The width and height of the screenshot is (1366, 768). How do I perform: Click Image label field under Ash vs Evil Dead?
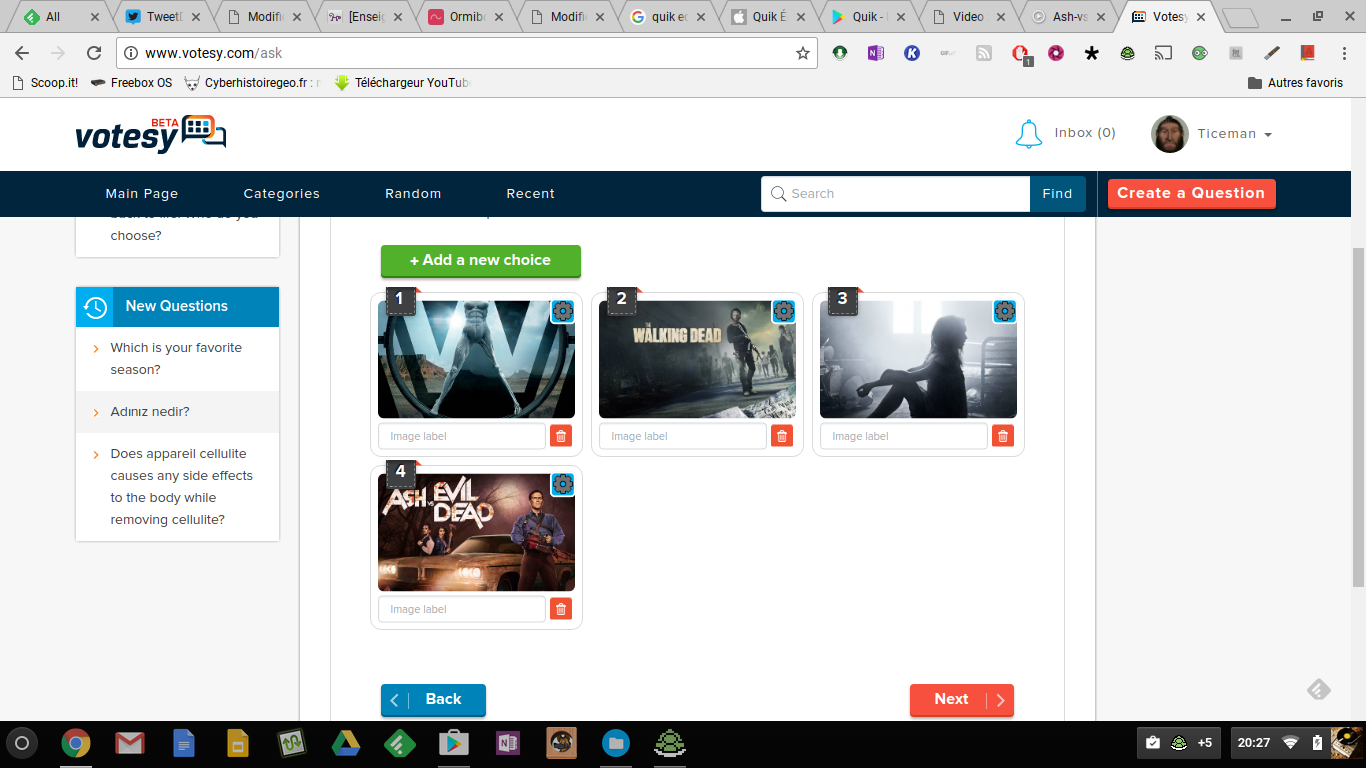[462, 609]
